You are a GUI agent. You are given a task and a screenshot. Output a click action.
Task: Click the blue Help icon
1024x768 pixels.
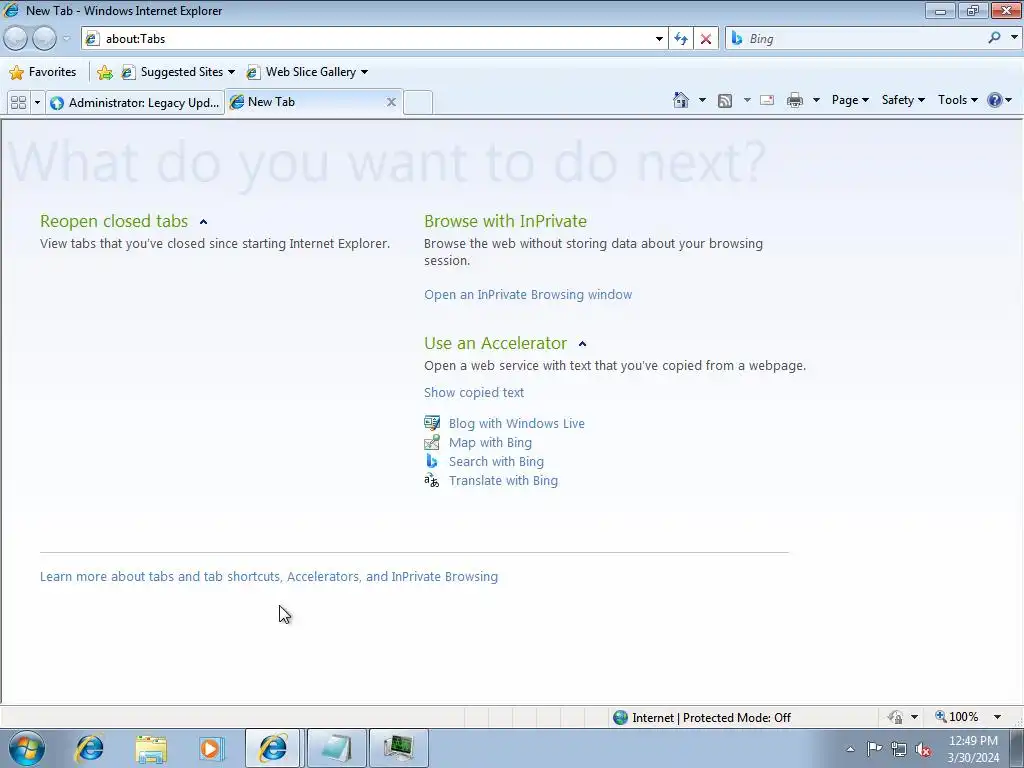(x=995, y=100)
